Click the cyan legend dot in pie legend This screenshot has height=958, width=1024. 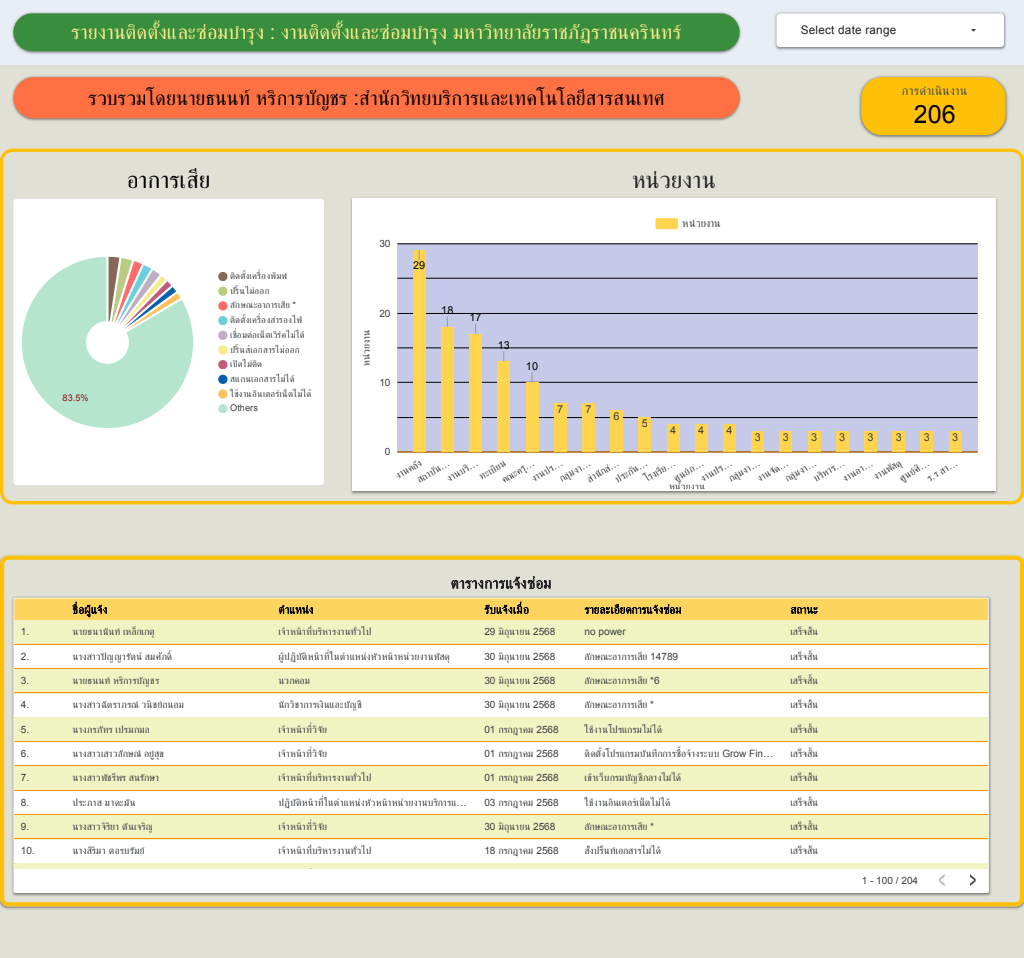(x=223, y=320)
